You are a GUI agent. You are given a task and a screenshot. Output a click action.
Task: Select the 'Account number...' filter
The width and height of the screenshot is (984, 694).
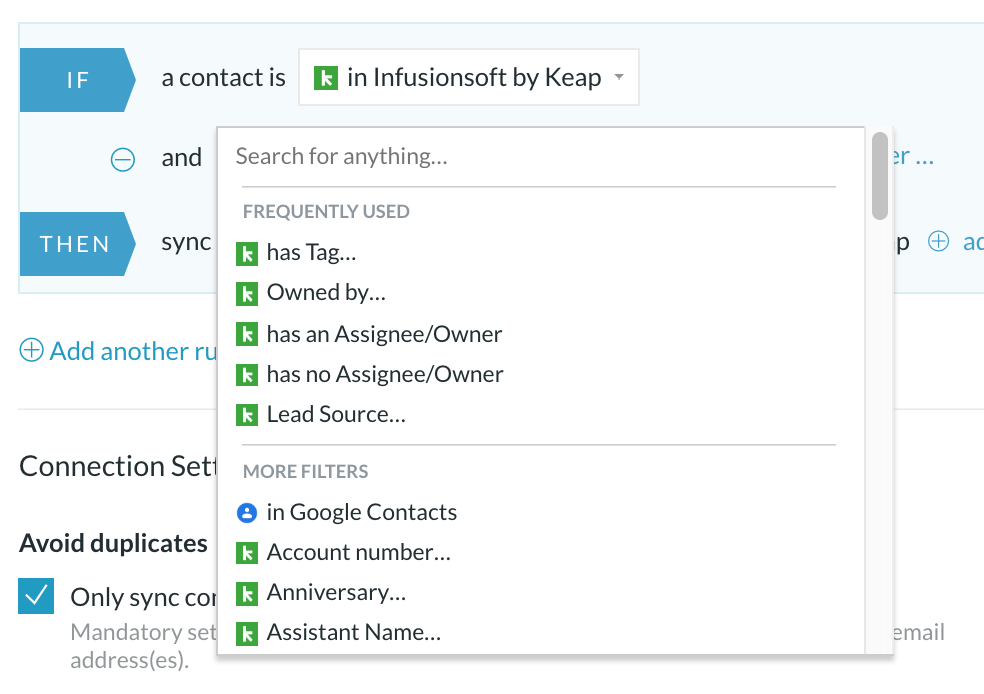pyautogui.click(x=359, y=552)
